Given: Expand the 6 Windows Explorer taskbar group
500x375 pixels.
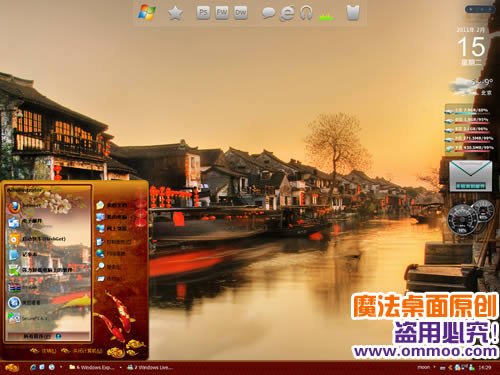Looking at the screenshot, I should [92, 367].
